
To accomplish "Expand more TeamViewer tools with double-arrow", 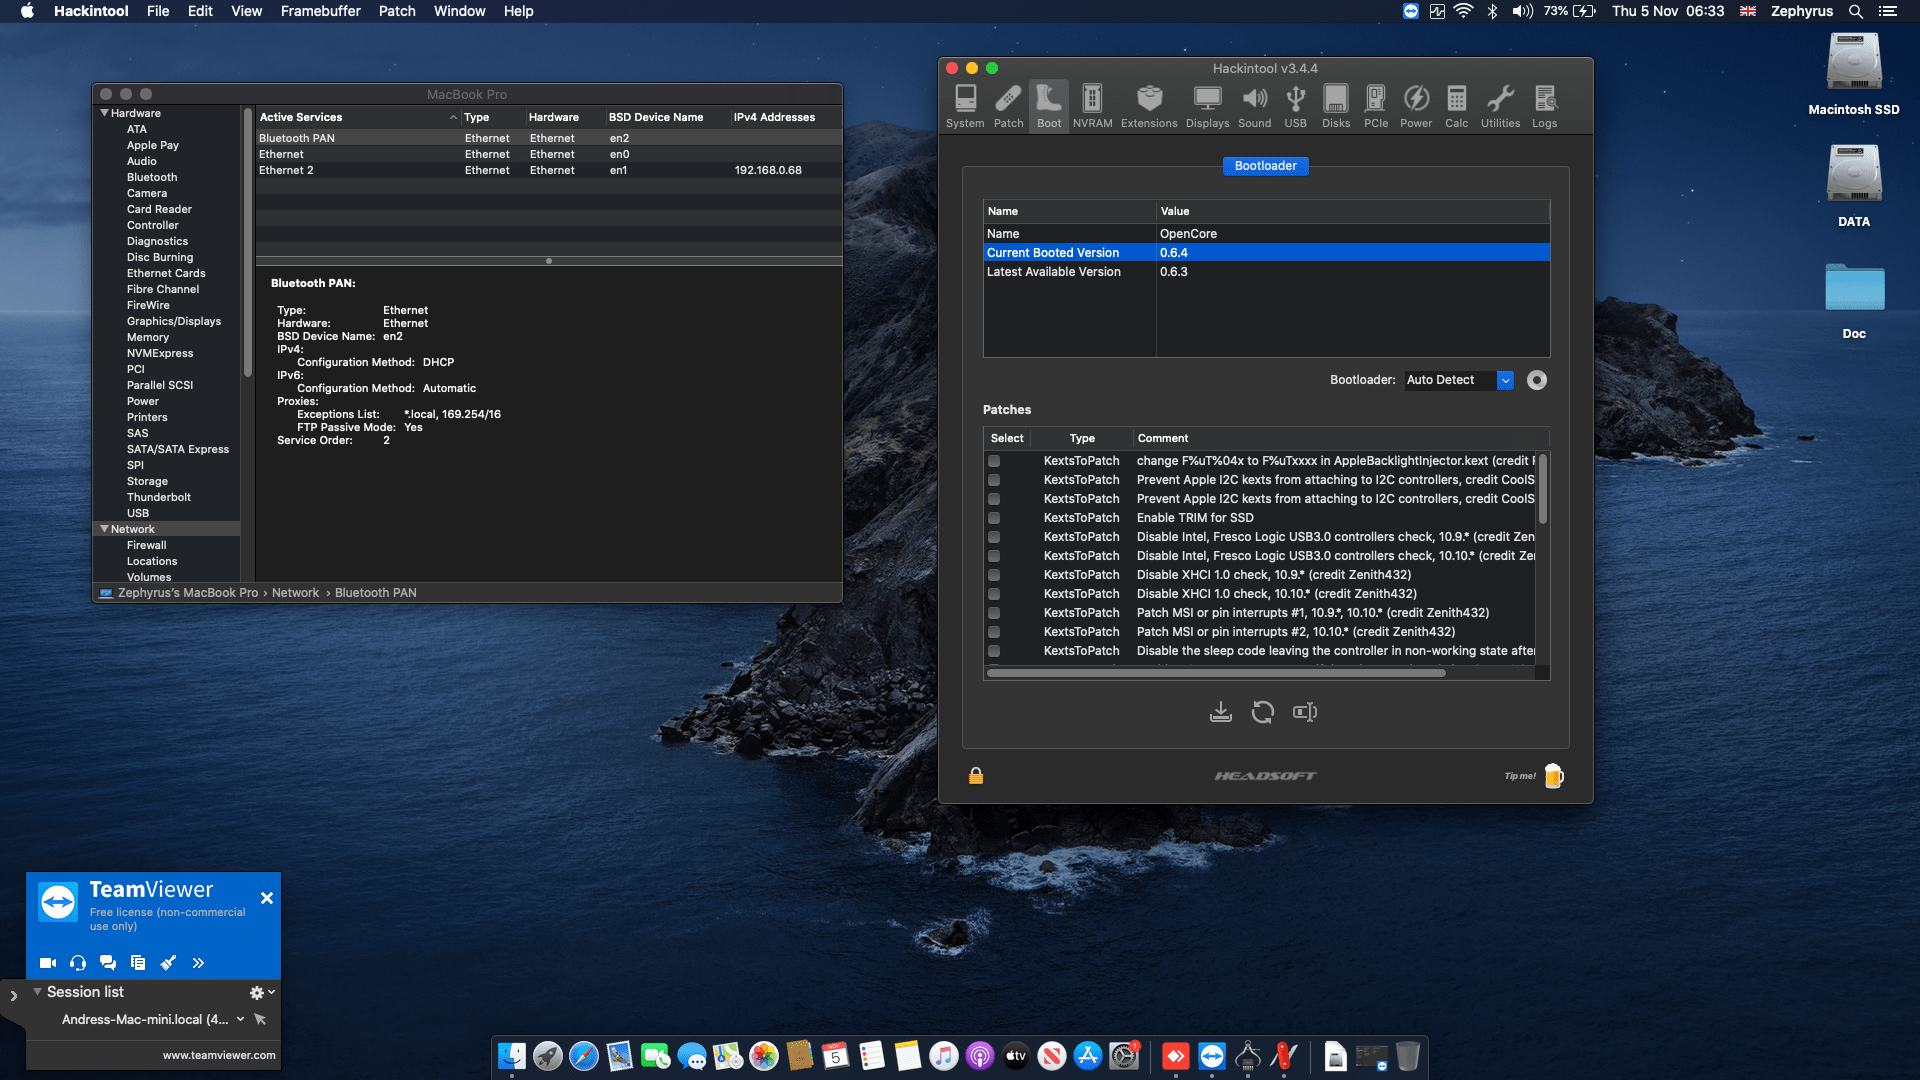I will click(x=198, y=963).
